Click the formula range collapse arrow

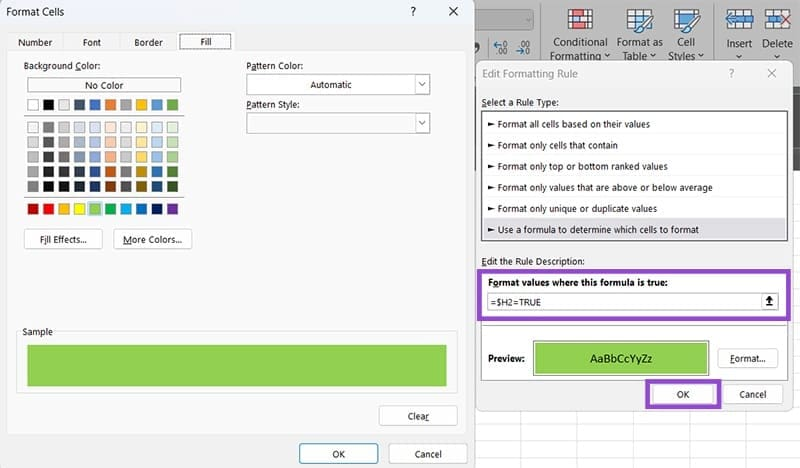[x=769, y=301]
